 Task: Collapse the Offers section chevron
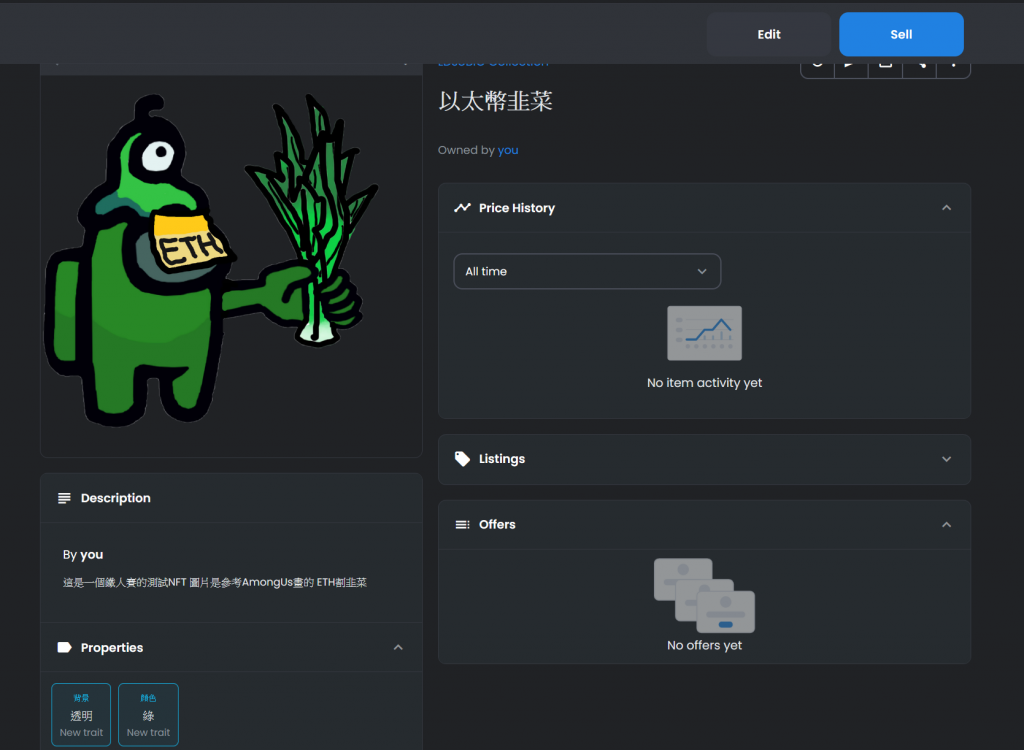coord(946,525)
